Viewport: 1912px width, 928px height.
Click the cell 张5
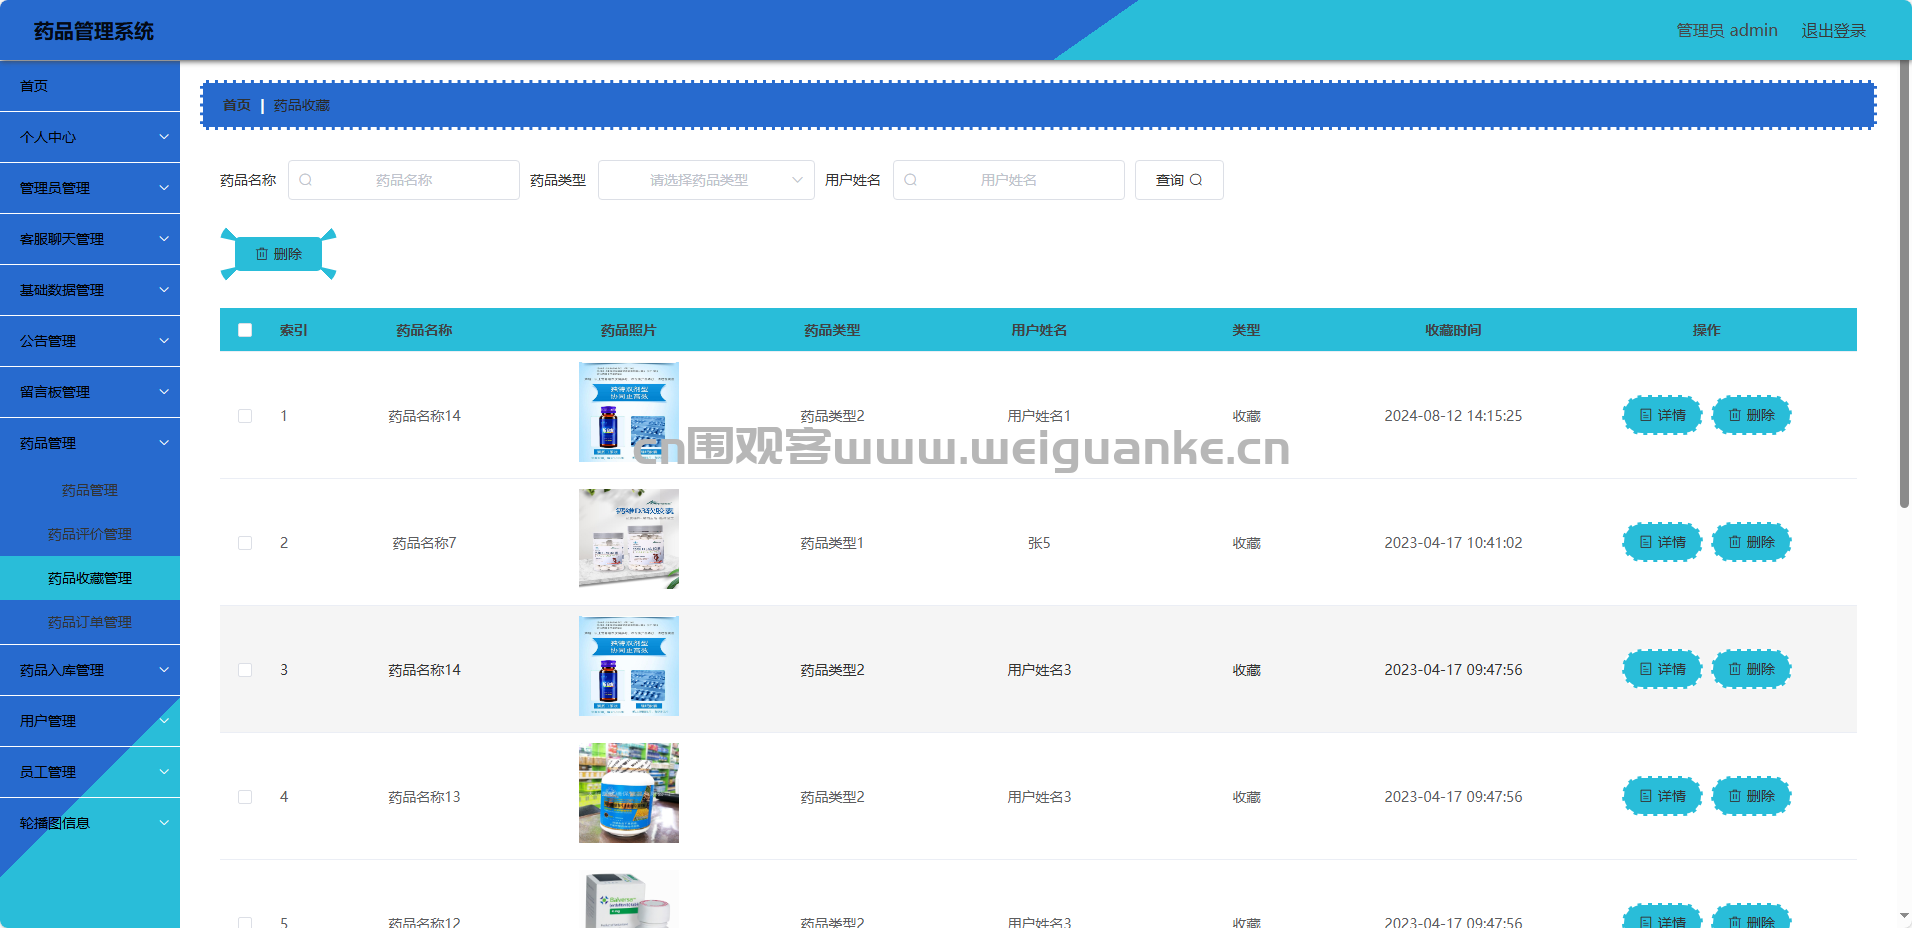click(x=1039, y=543)
